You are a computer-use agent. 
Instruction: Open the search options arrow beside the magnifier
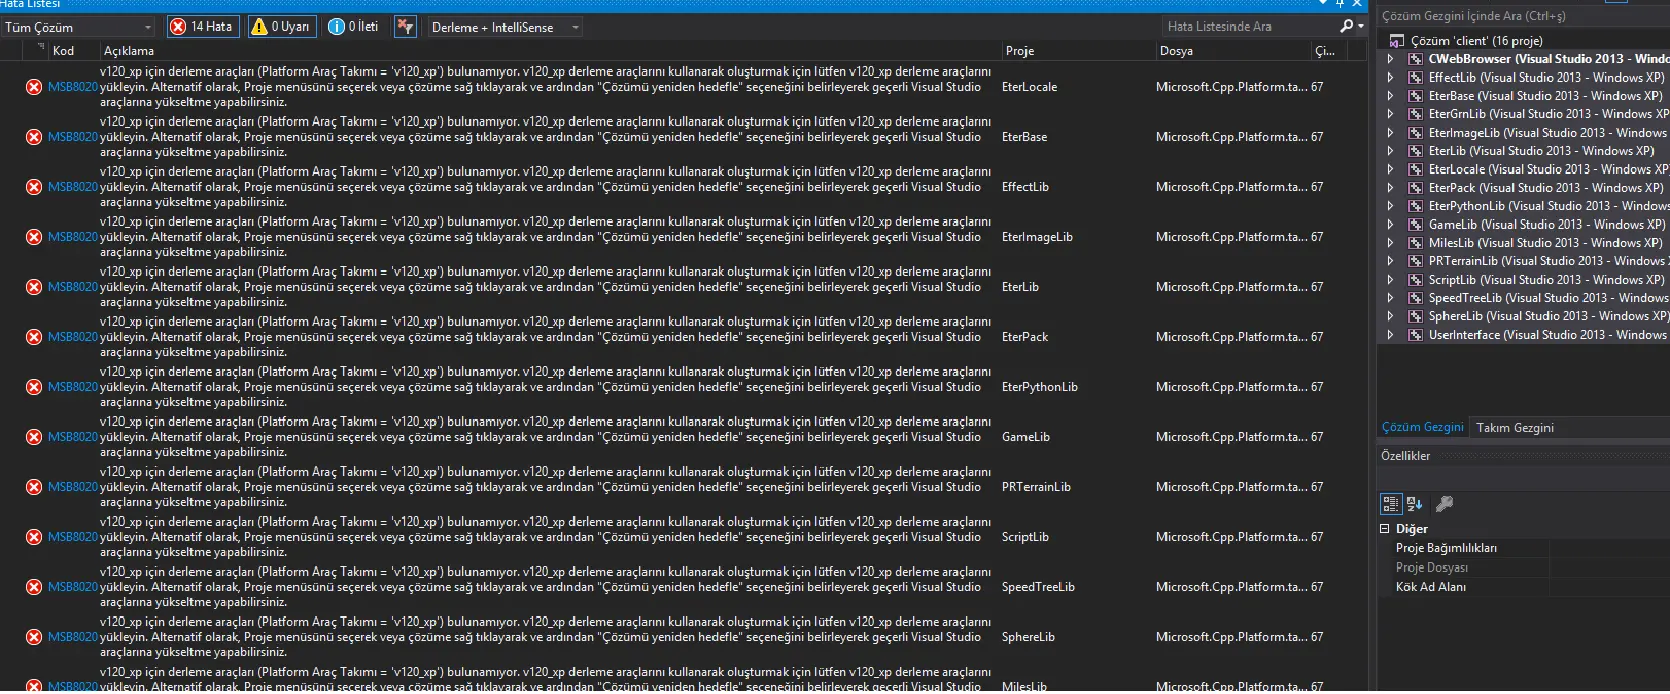pos(1360,27)
